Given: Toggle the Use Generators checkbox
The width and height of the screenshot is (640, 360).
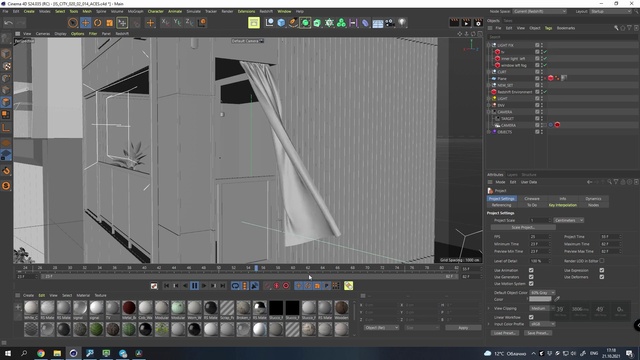Looking at the screenshot, I should click(531, 277).
